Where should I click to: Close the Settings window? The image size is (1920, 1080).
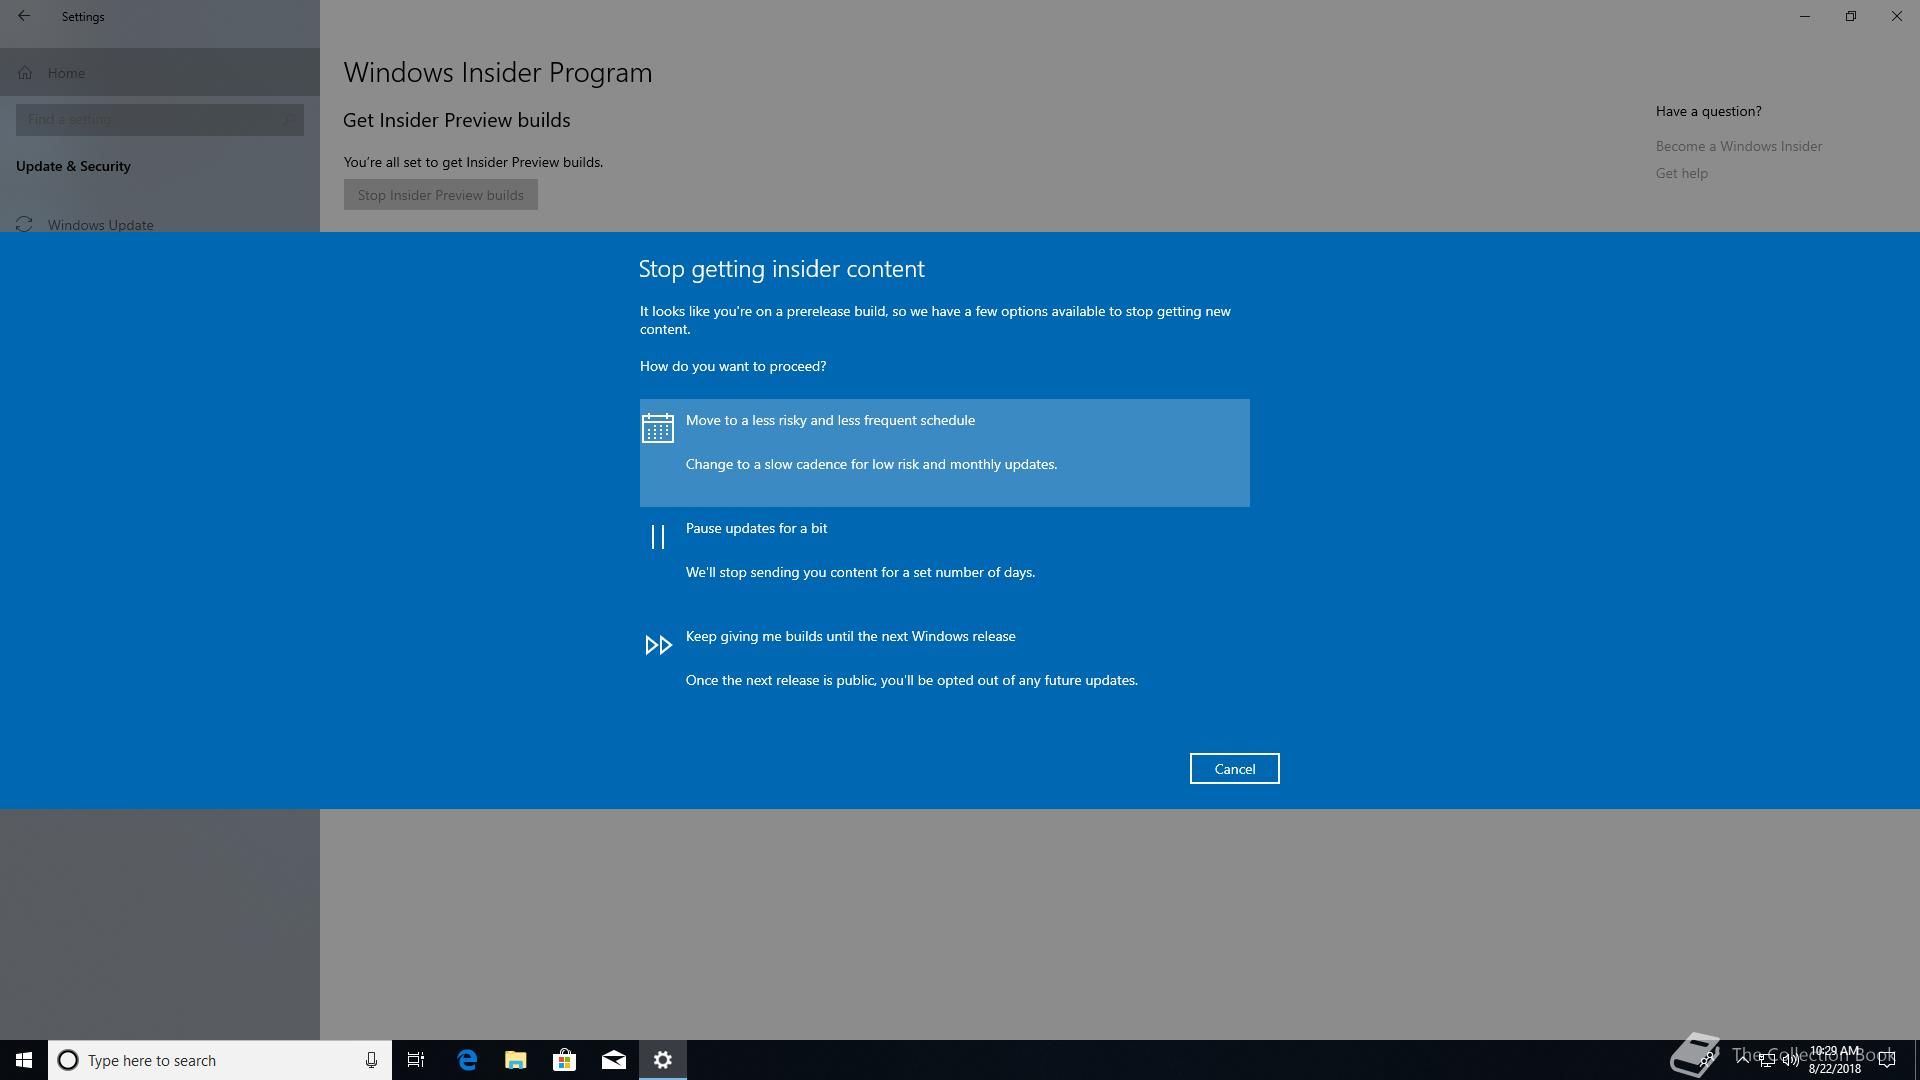(1896, 16)
